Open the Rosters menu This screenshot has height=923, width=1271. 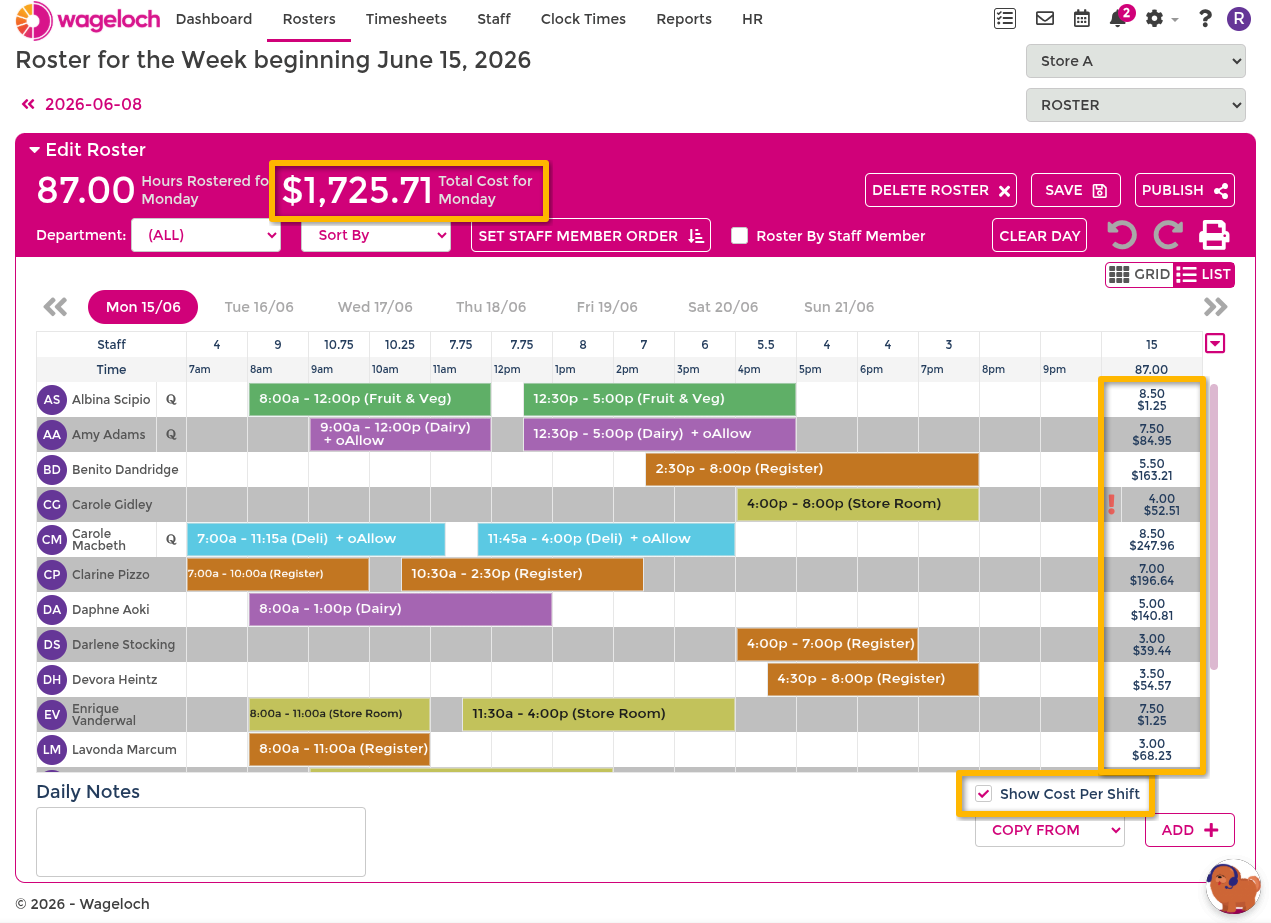click(309, 19)
